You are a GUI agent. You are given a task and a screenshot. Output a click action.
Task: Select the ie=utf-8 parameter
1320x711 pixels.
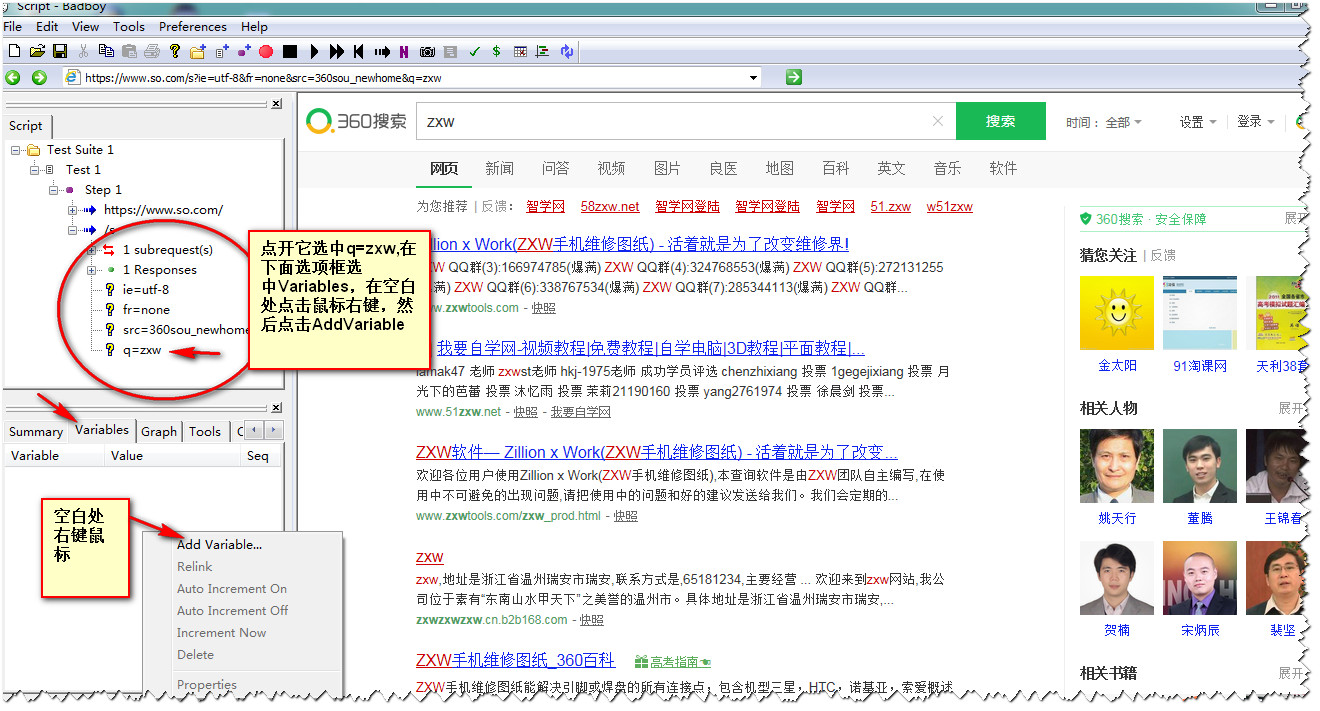coord(146,290)
